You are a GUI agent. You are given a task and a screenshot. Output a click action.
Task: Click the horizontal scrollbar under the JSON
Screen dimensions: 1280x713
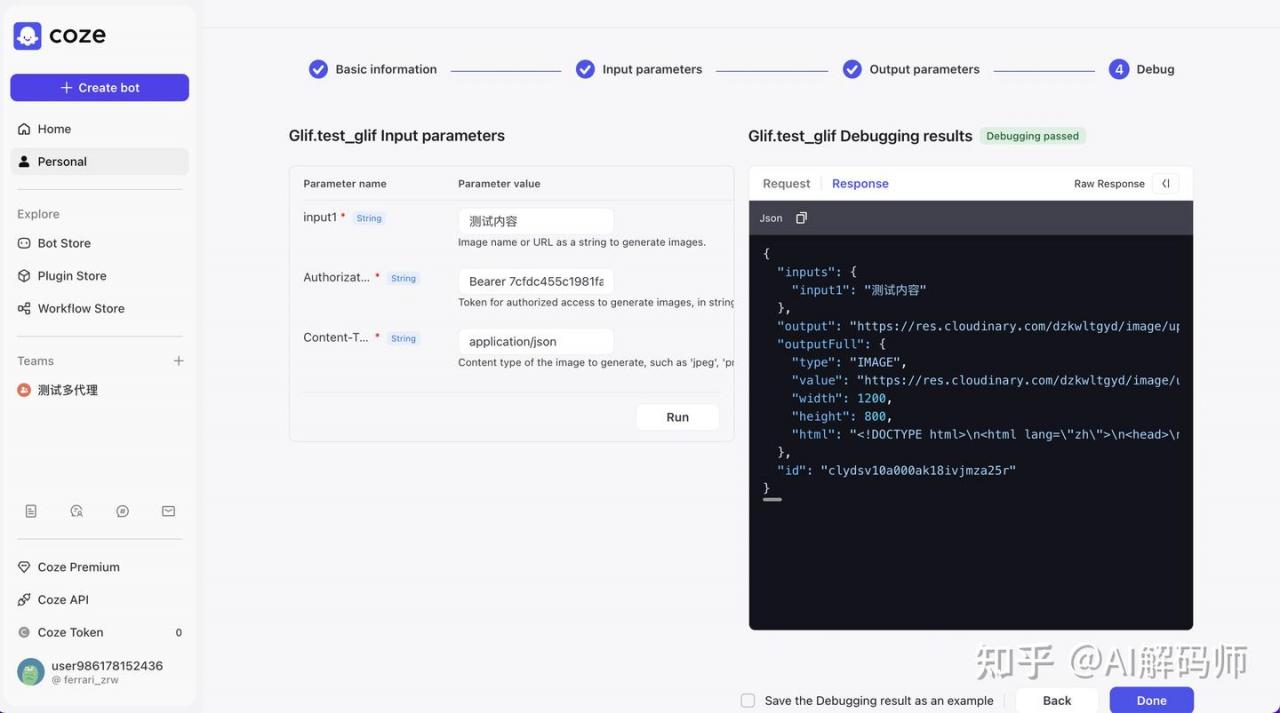(x=772, y=499)
